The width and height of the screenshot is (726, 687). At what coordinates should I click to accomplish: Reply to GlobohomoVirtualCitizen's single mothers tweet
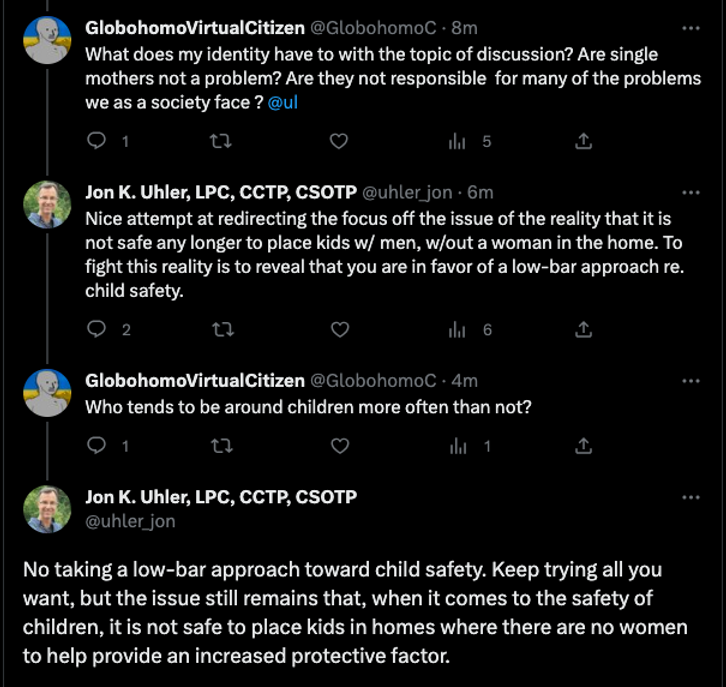click(97, 142)
